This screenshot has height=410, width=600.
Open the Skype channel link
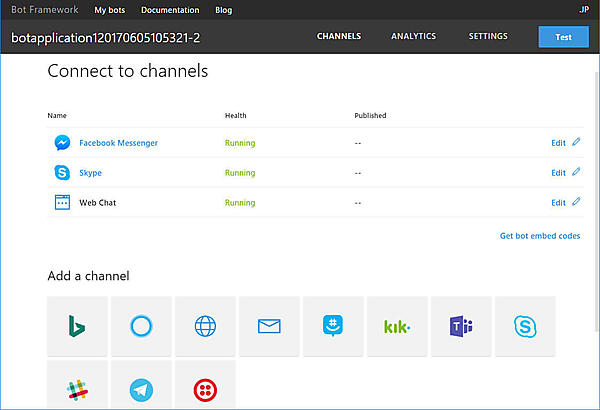pyautogui.click(x=90, y=173)
